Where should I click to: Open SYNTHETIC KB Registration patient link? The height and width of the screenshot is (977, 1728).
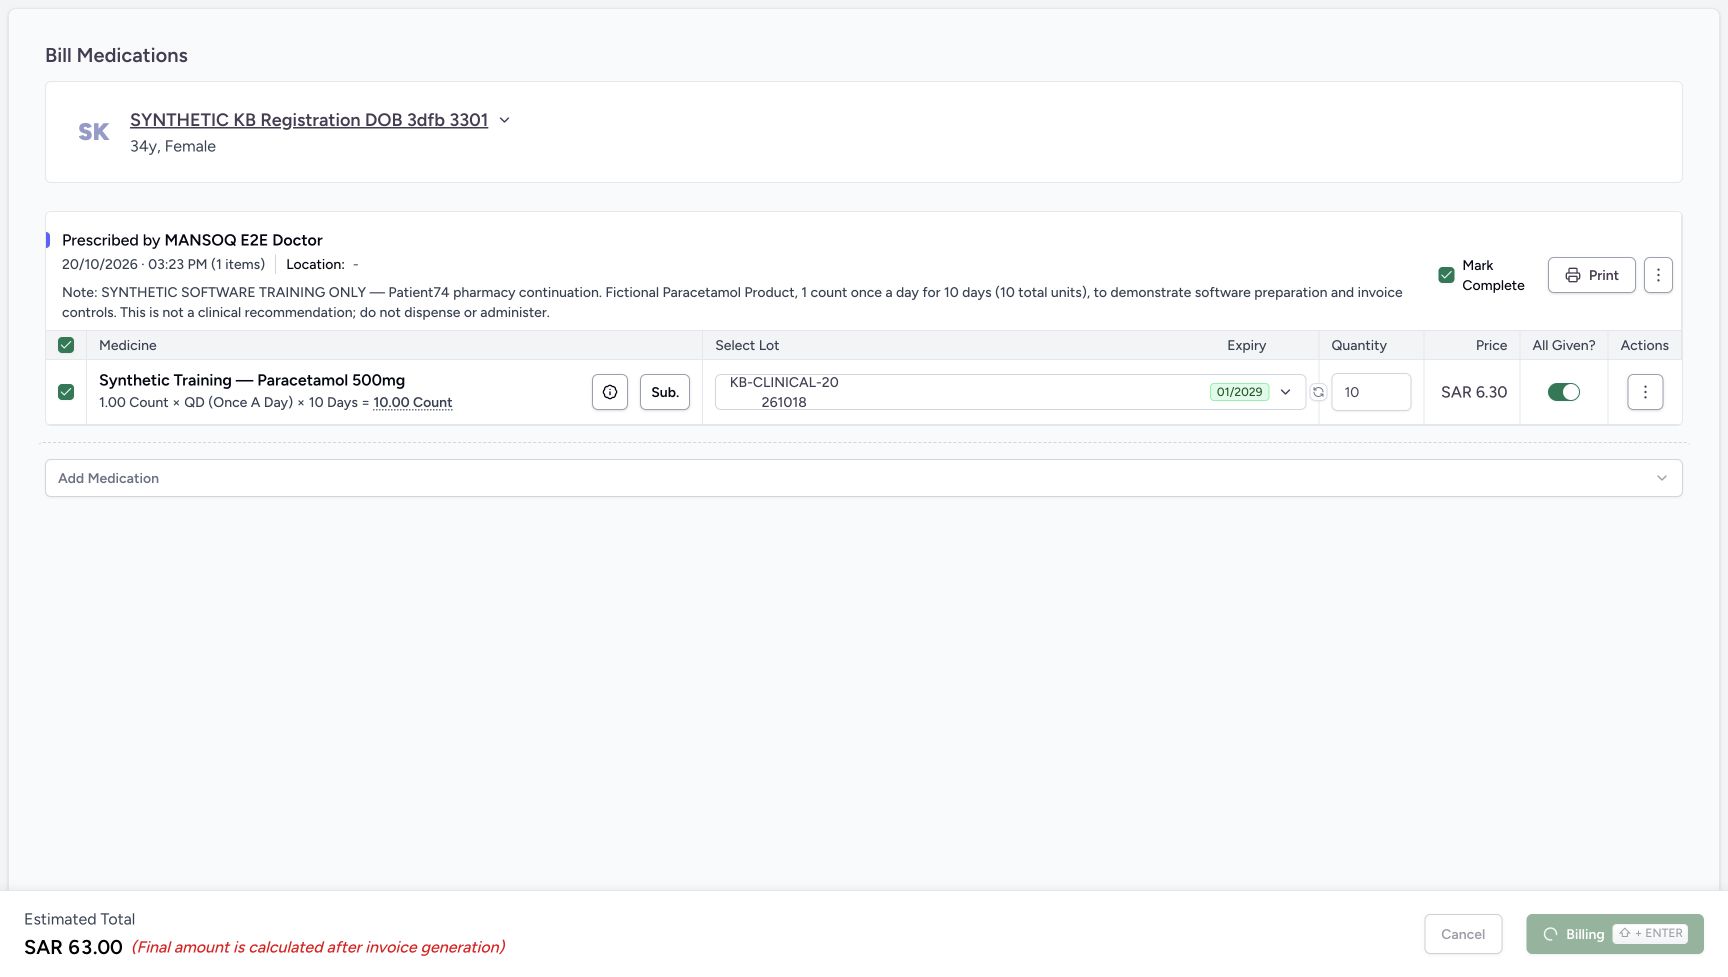309,120
